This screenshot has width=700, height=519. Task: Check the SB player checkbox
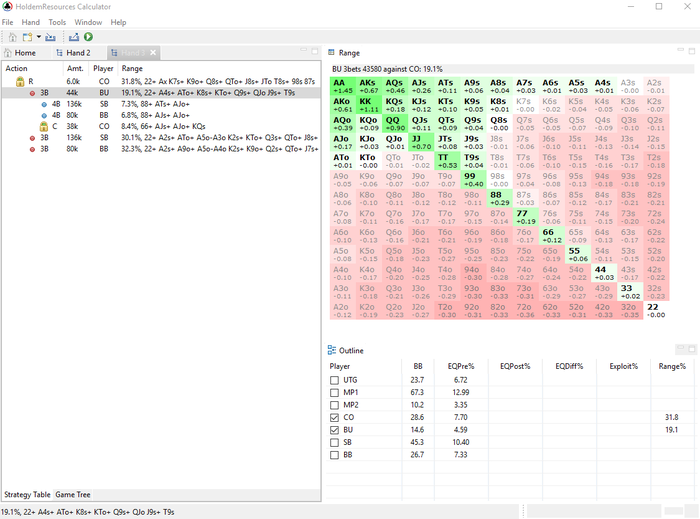(x=334, y=443)
